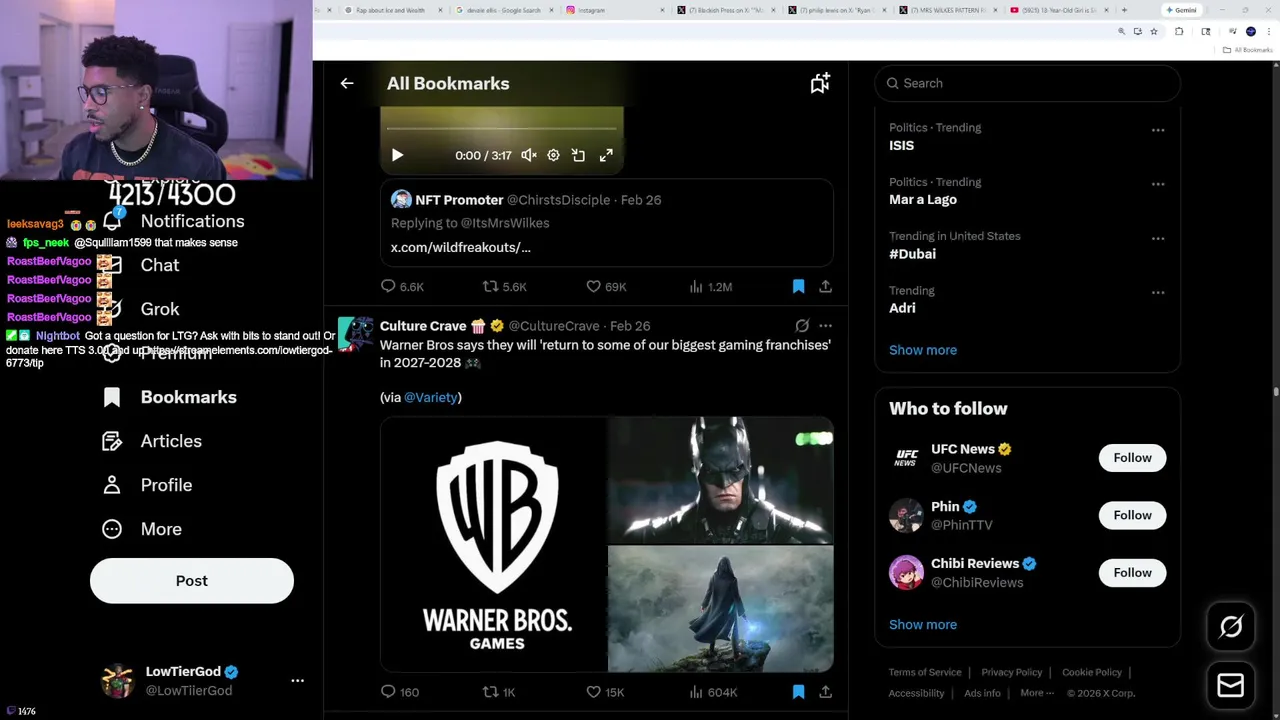
Task: Click the Post button
Action: coord(192,581)
